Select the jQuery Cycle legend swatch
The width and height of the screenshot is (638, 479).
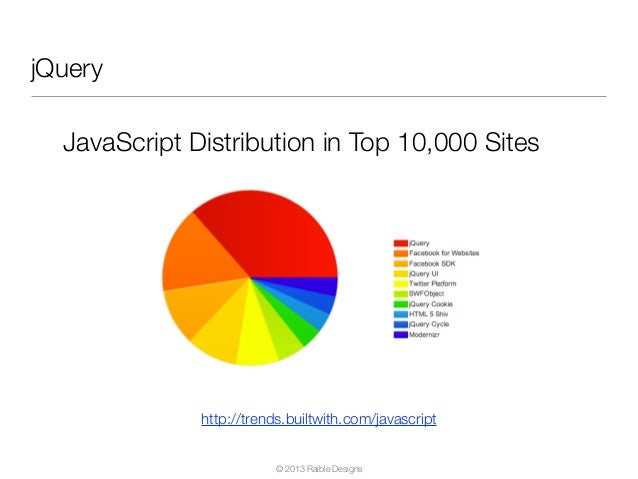click(x=400, y=324)
